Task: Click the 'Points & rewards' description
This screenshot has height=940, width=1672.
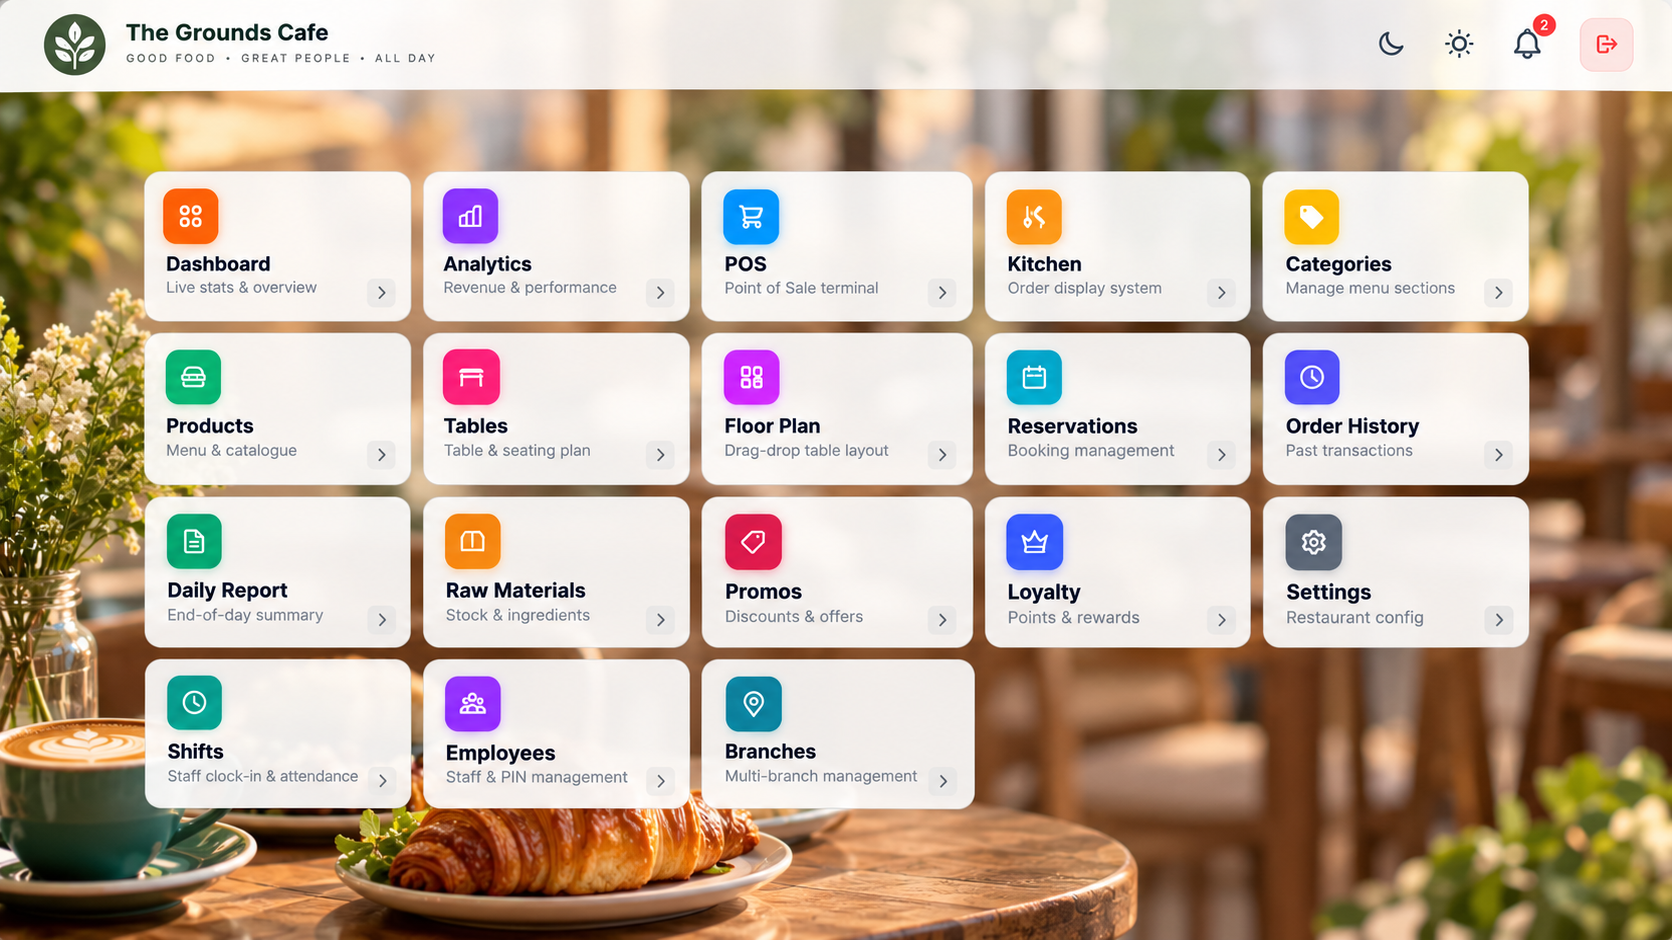Action: (x=1073, y=617)
